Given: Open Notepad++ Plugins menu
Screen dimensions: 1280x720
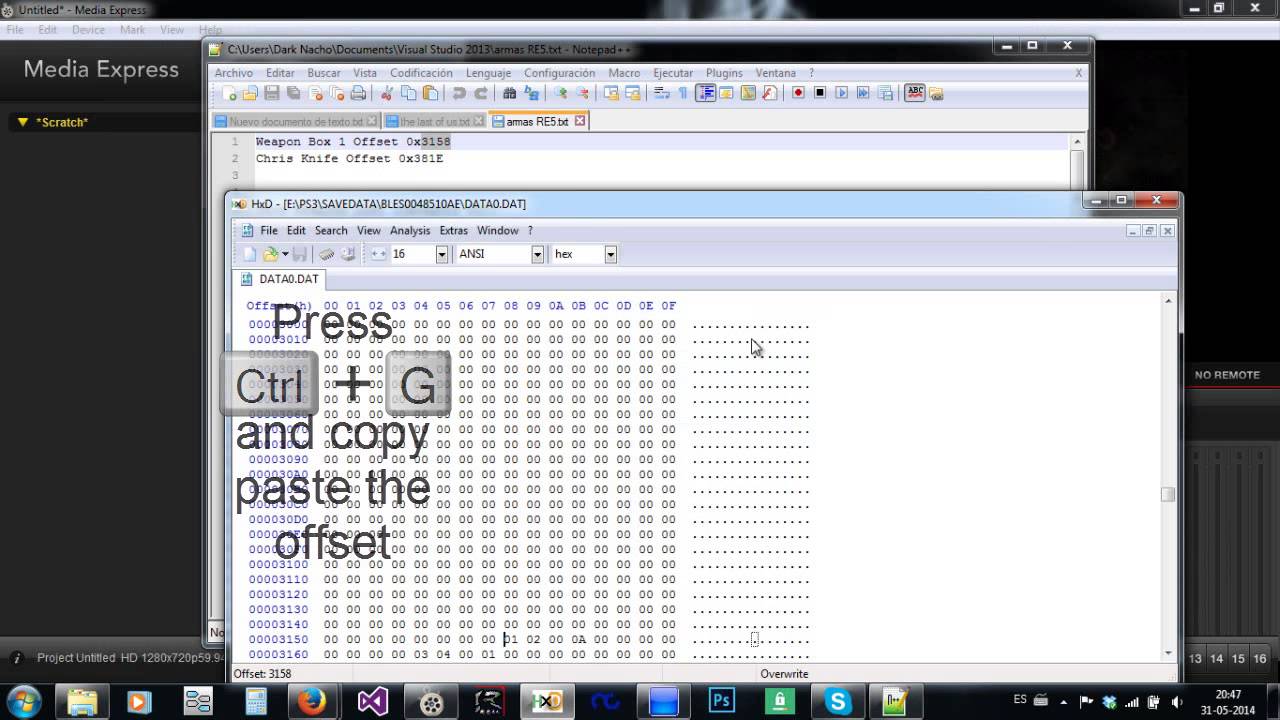Looking at the screenshot, I should point(724,73).
